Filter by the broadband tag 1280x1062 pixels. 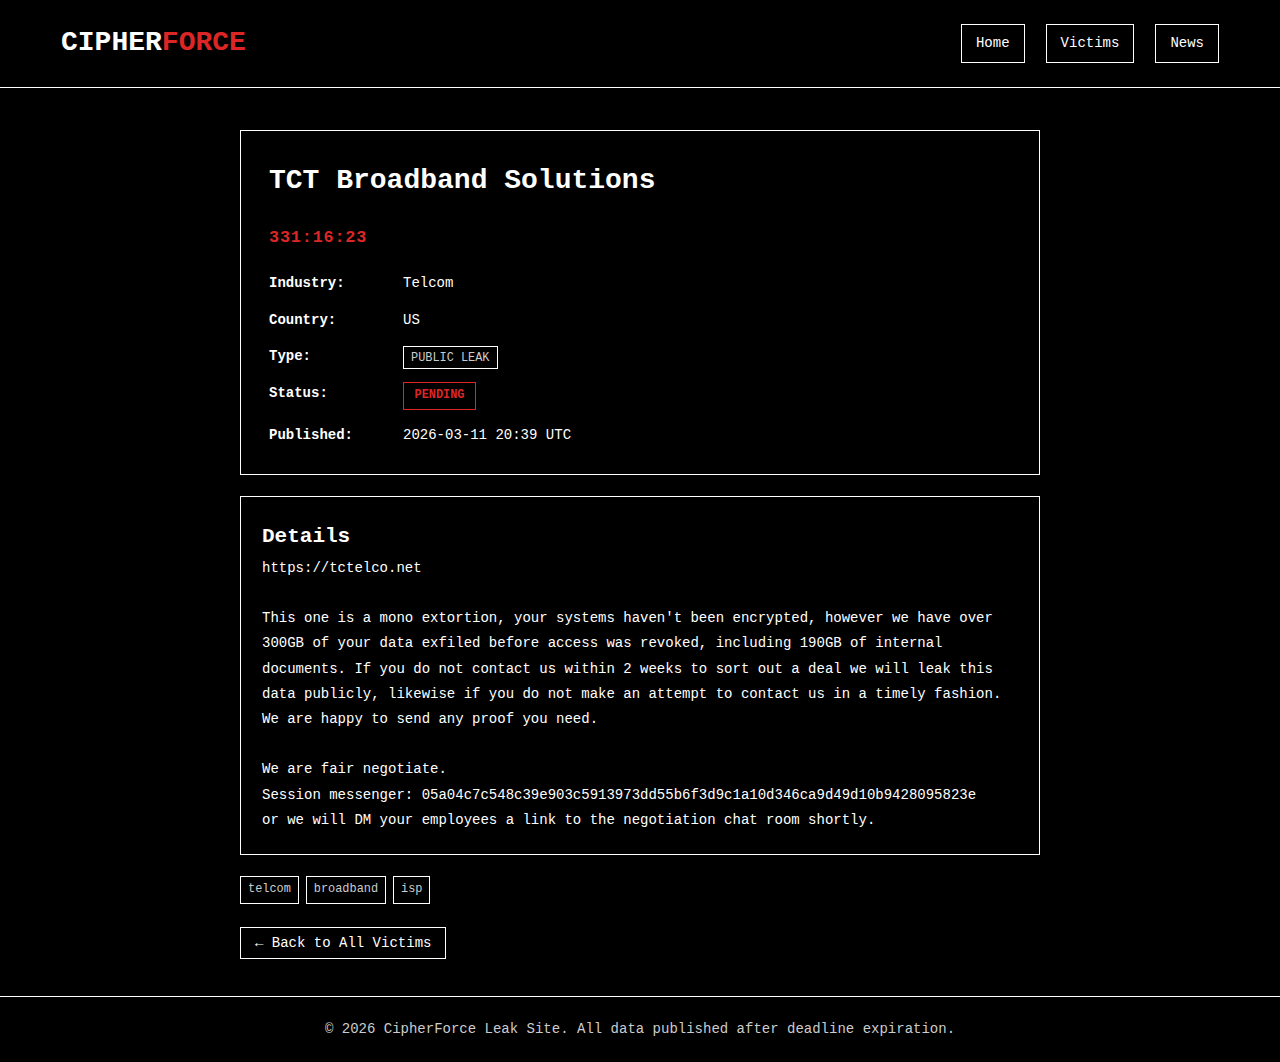[345, 889]
